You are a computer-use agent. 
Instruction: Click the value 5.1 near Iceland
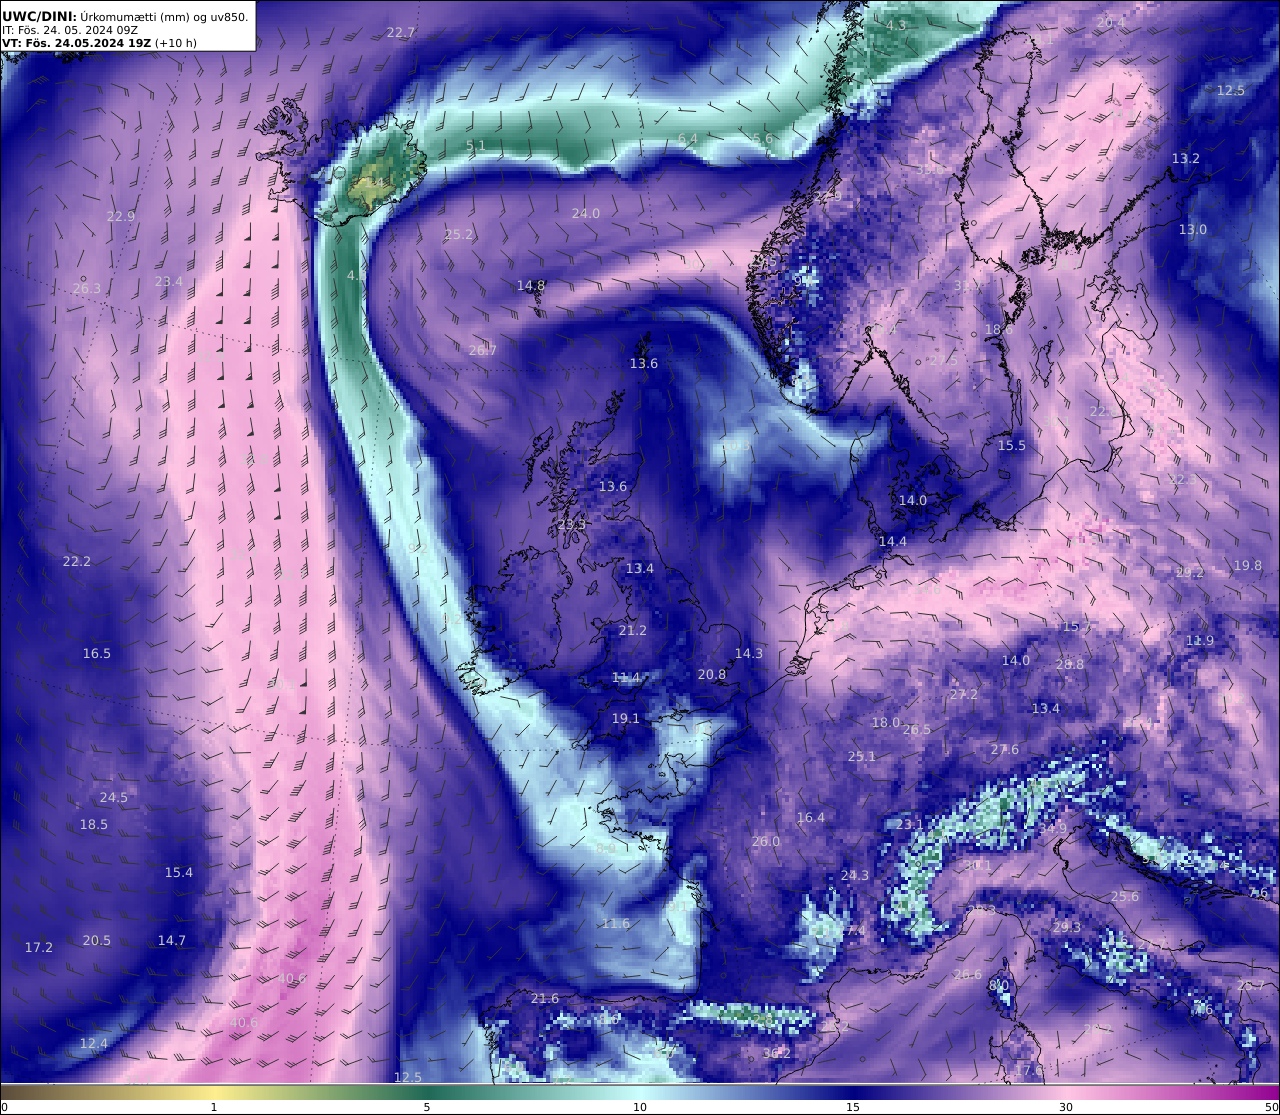tap(476, 145)
